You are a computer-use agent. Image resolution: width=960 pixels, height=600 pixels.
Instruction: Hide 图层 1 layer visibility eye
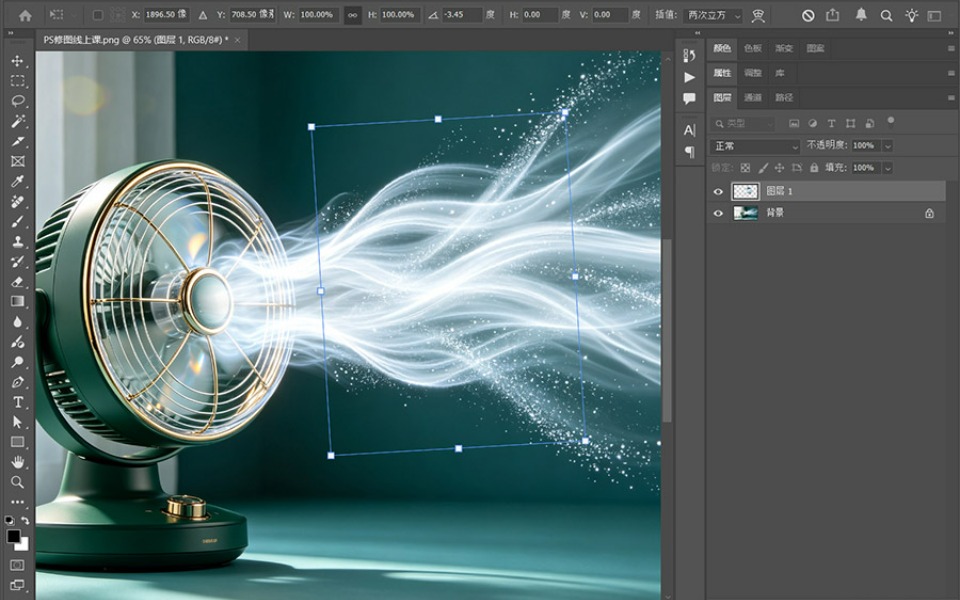(718, 192)
